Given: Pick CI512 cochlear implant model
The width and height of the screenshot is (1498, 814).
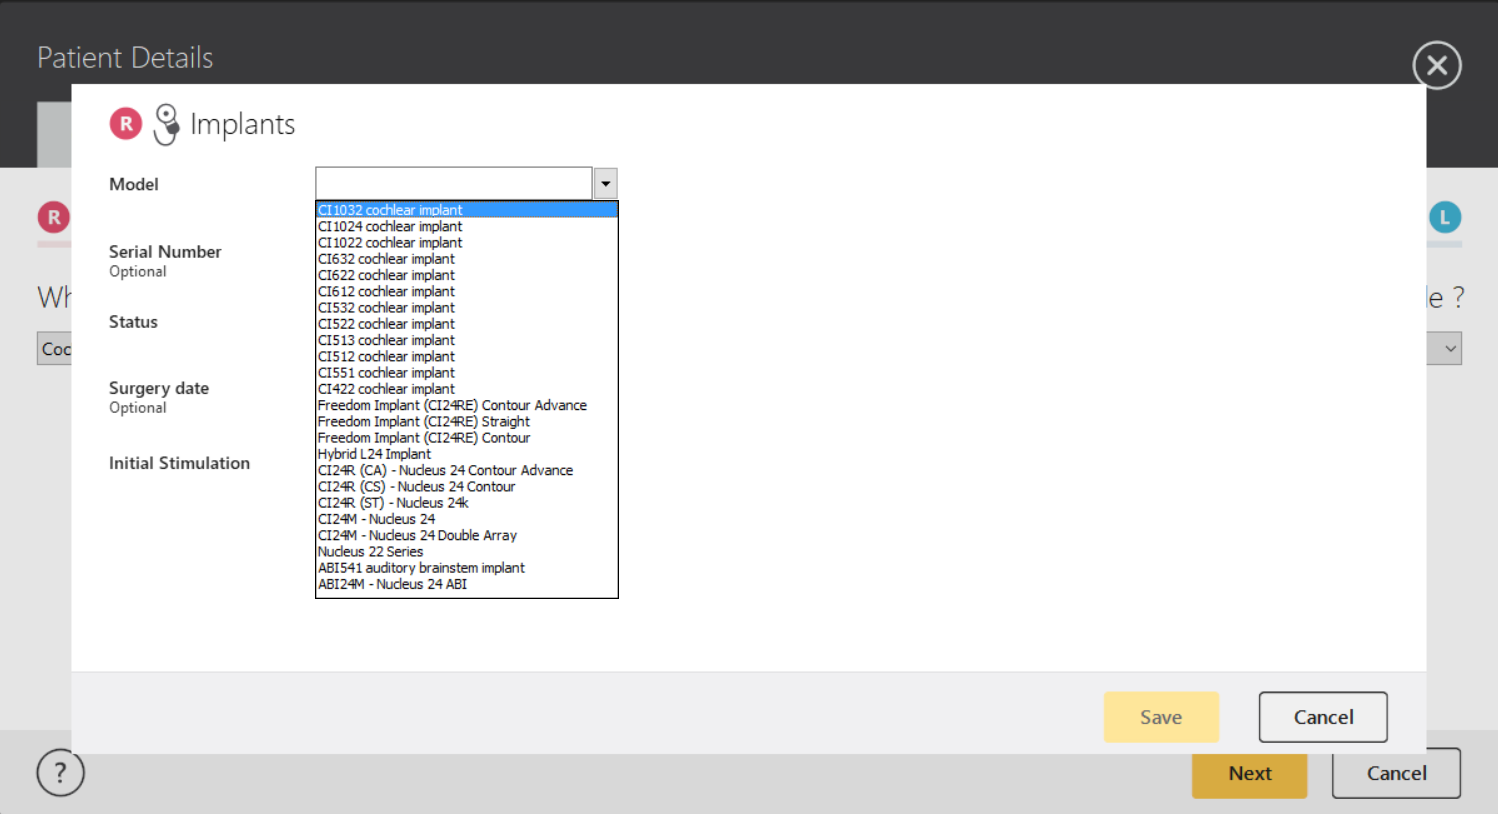Looking at the screenshot, I should pos(386,357).
